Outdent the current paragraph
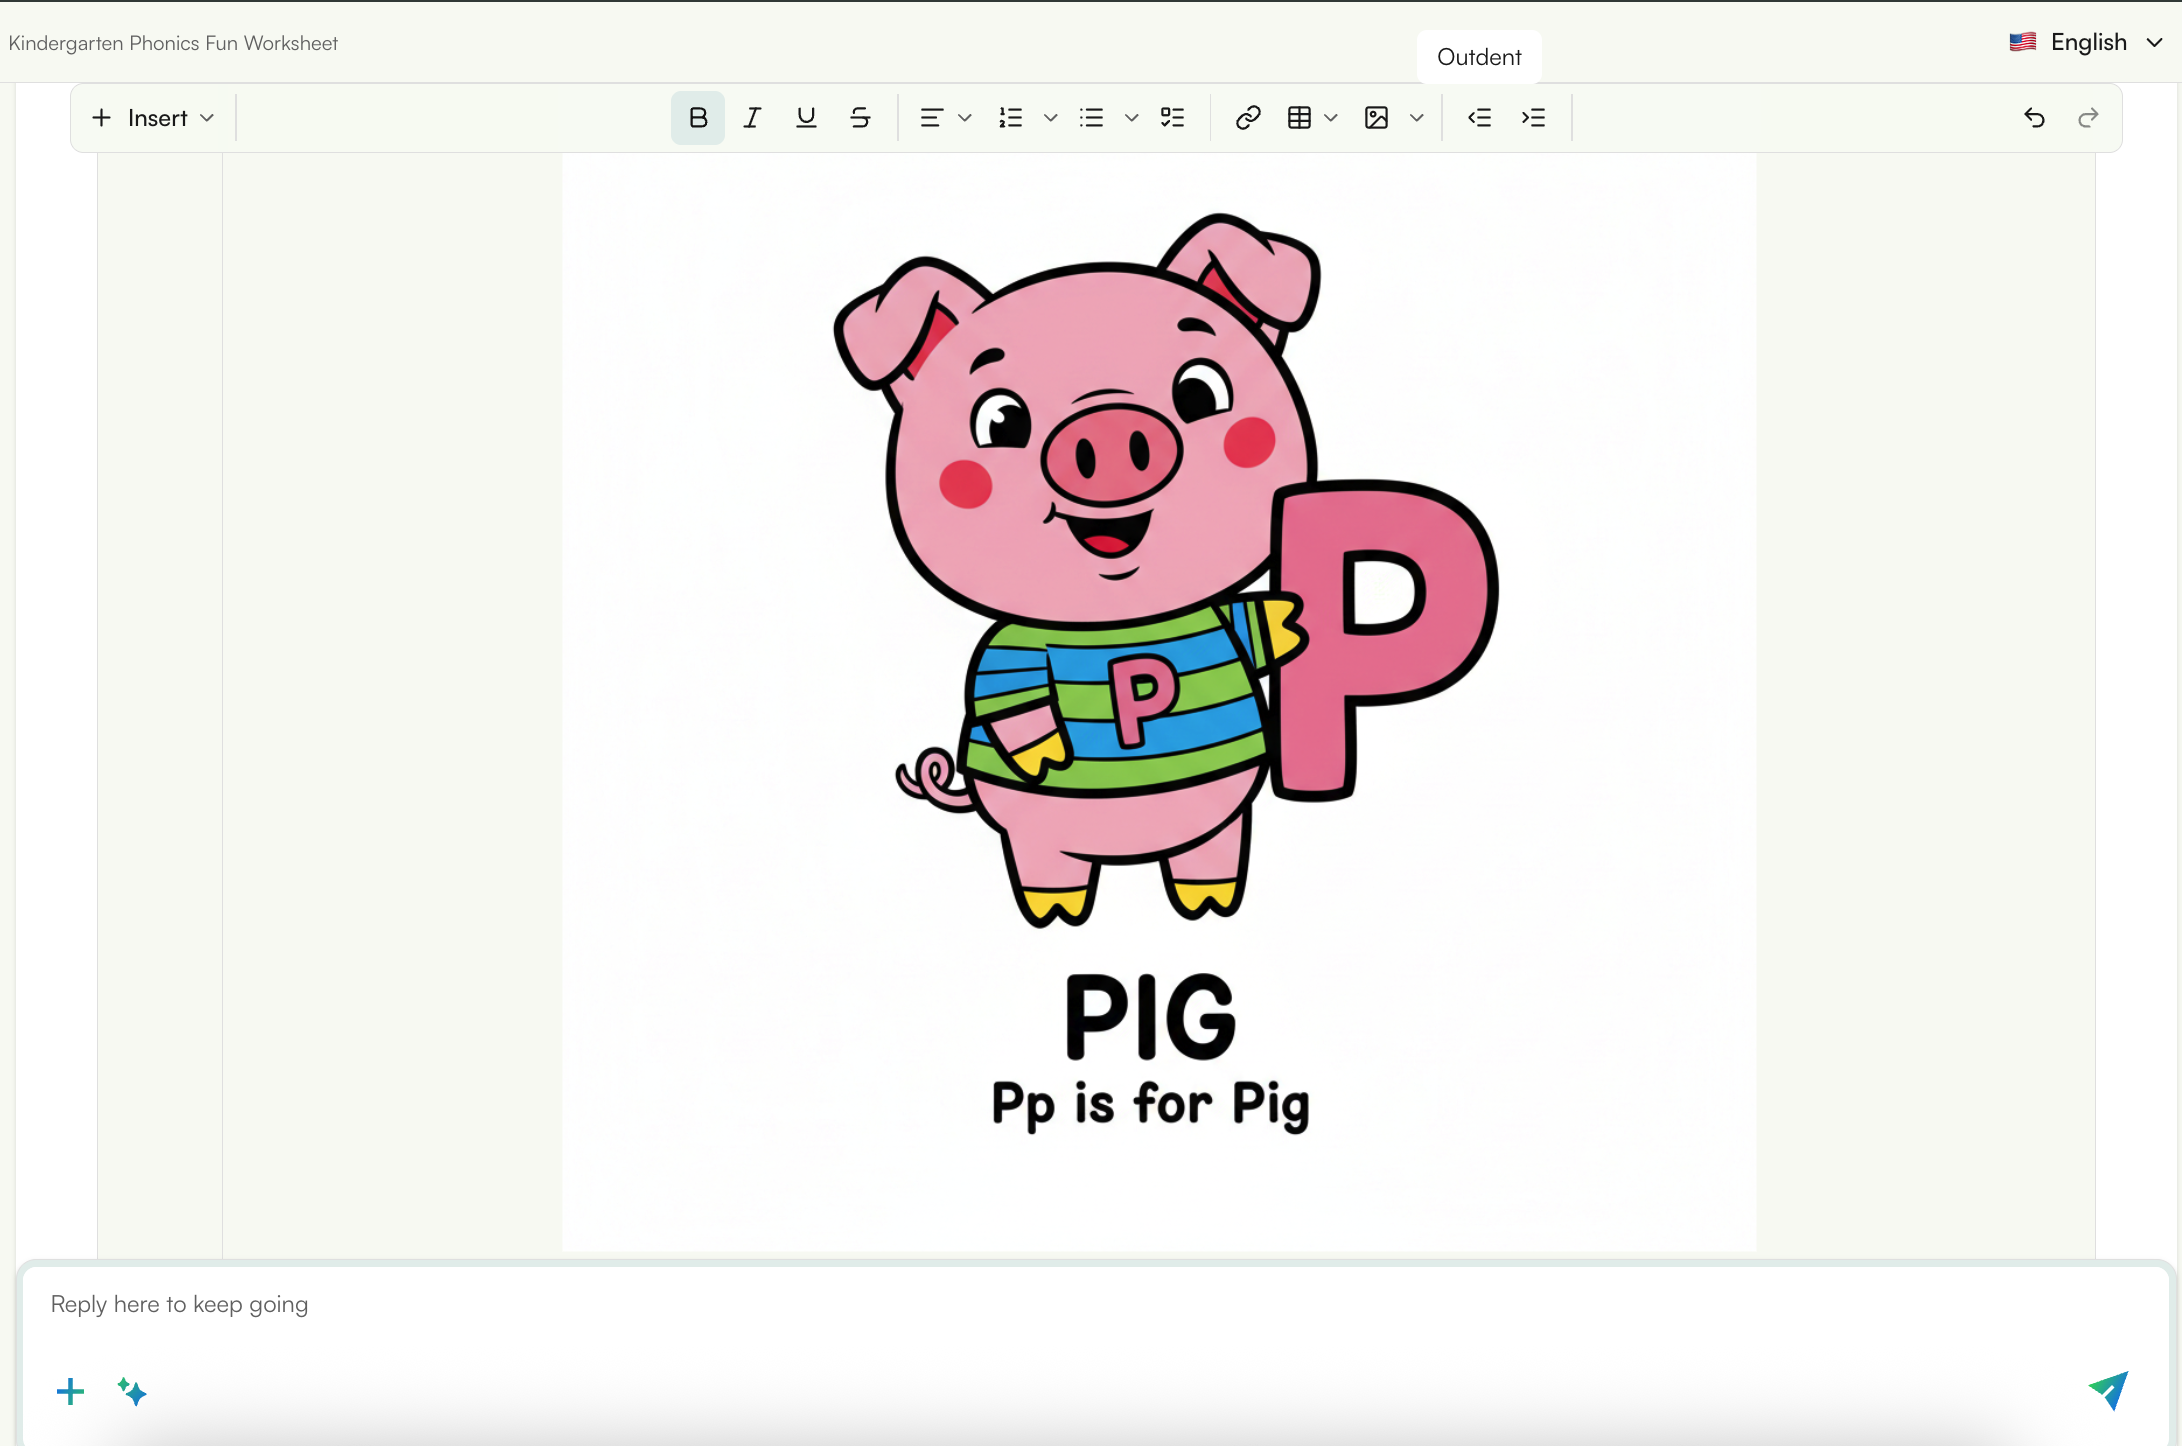Viewport: 2182px width, 1446px height. pos(1479,117)
